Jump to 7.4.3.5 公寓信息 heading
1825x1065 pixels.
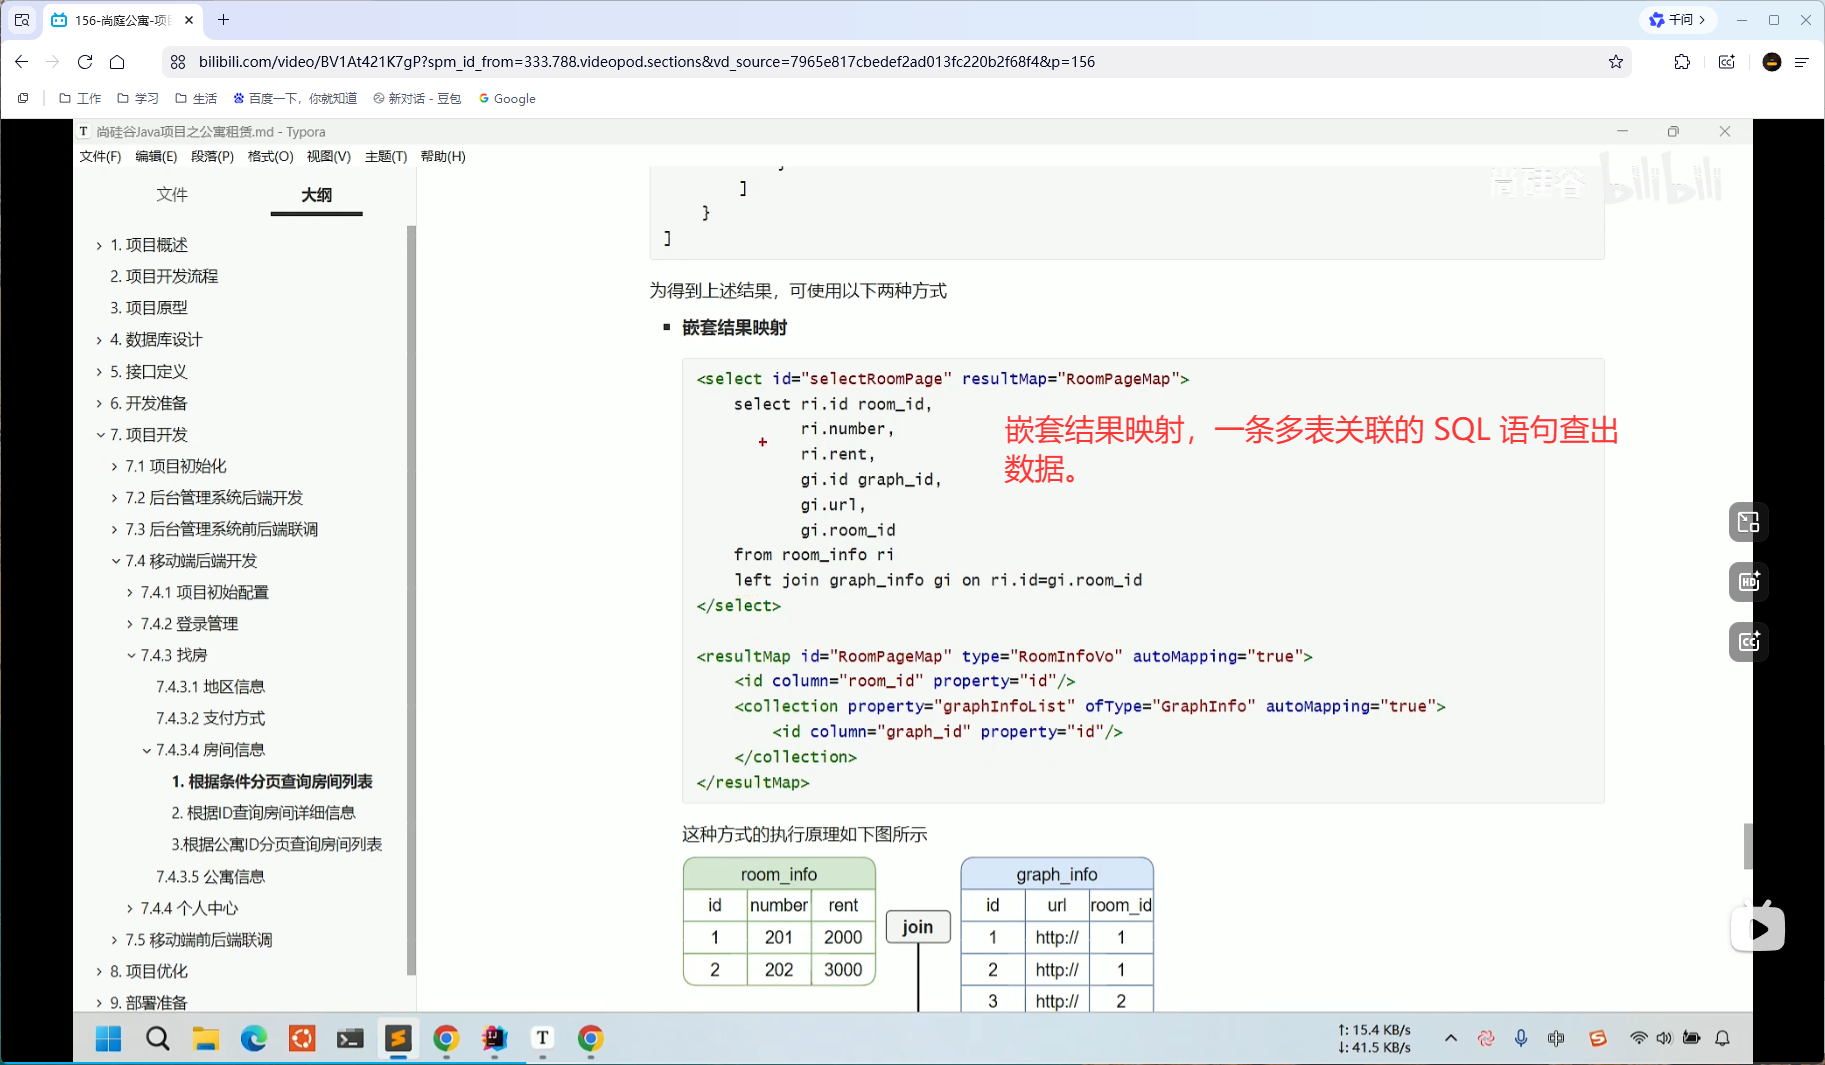coord(210,877)
